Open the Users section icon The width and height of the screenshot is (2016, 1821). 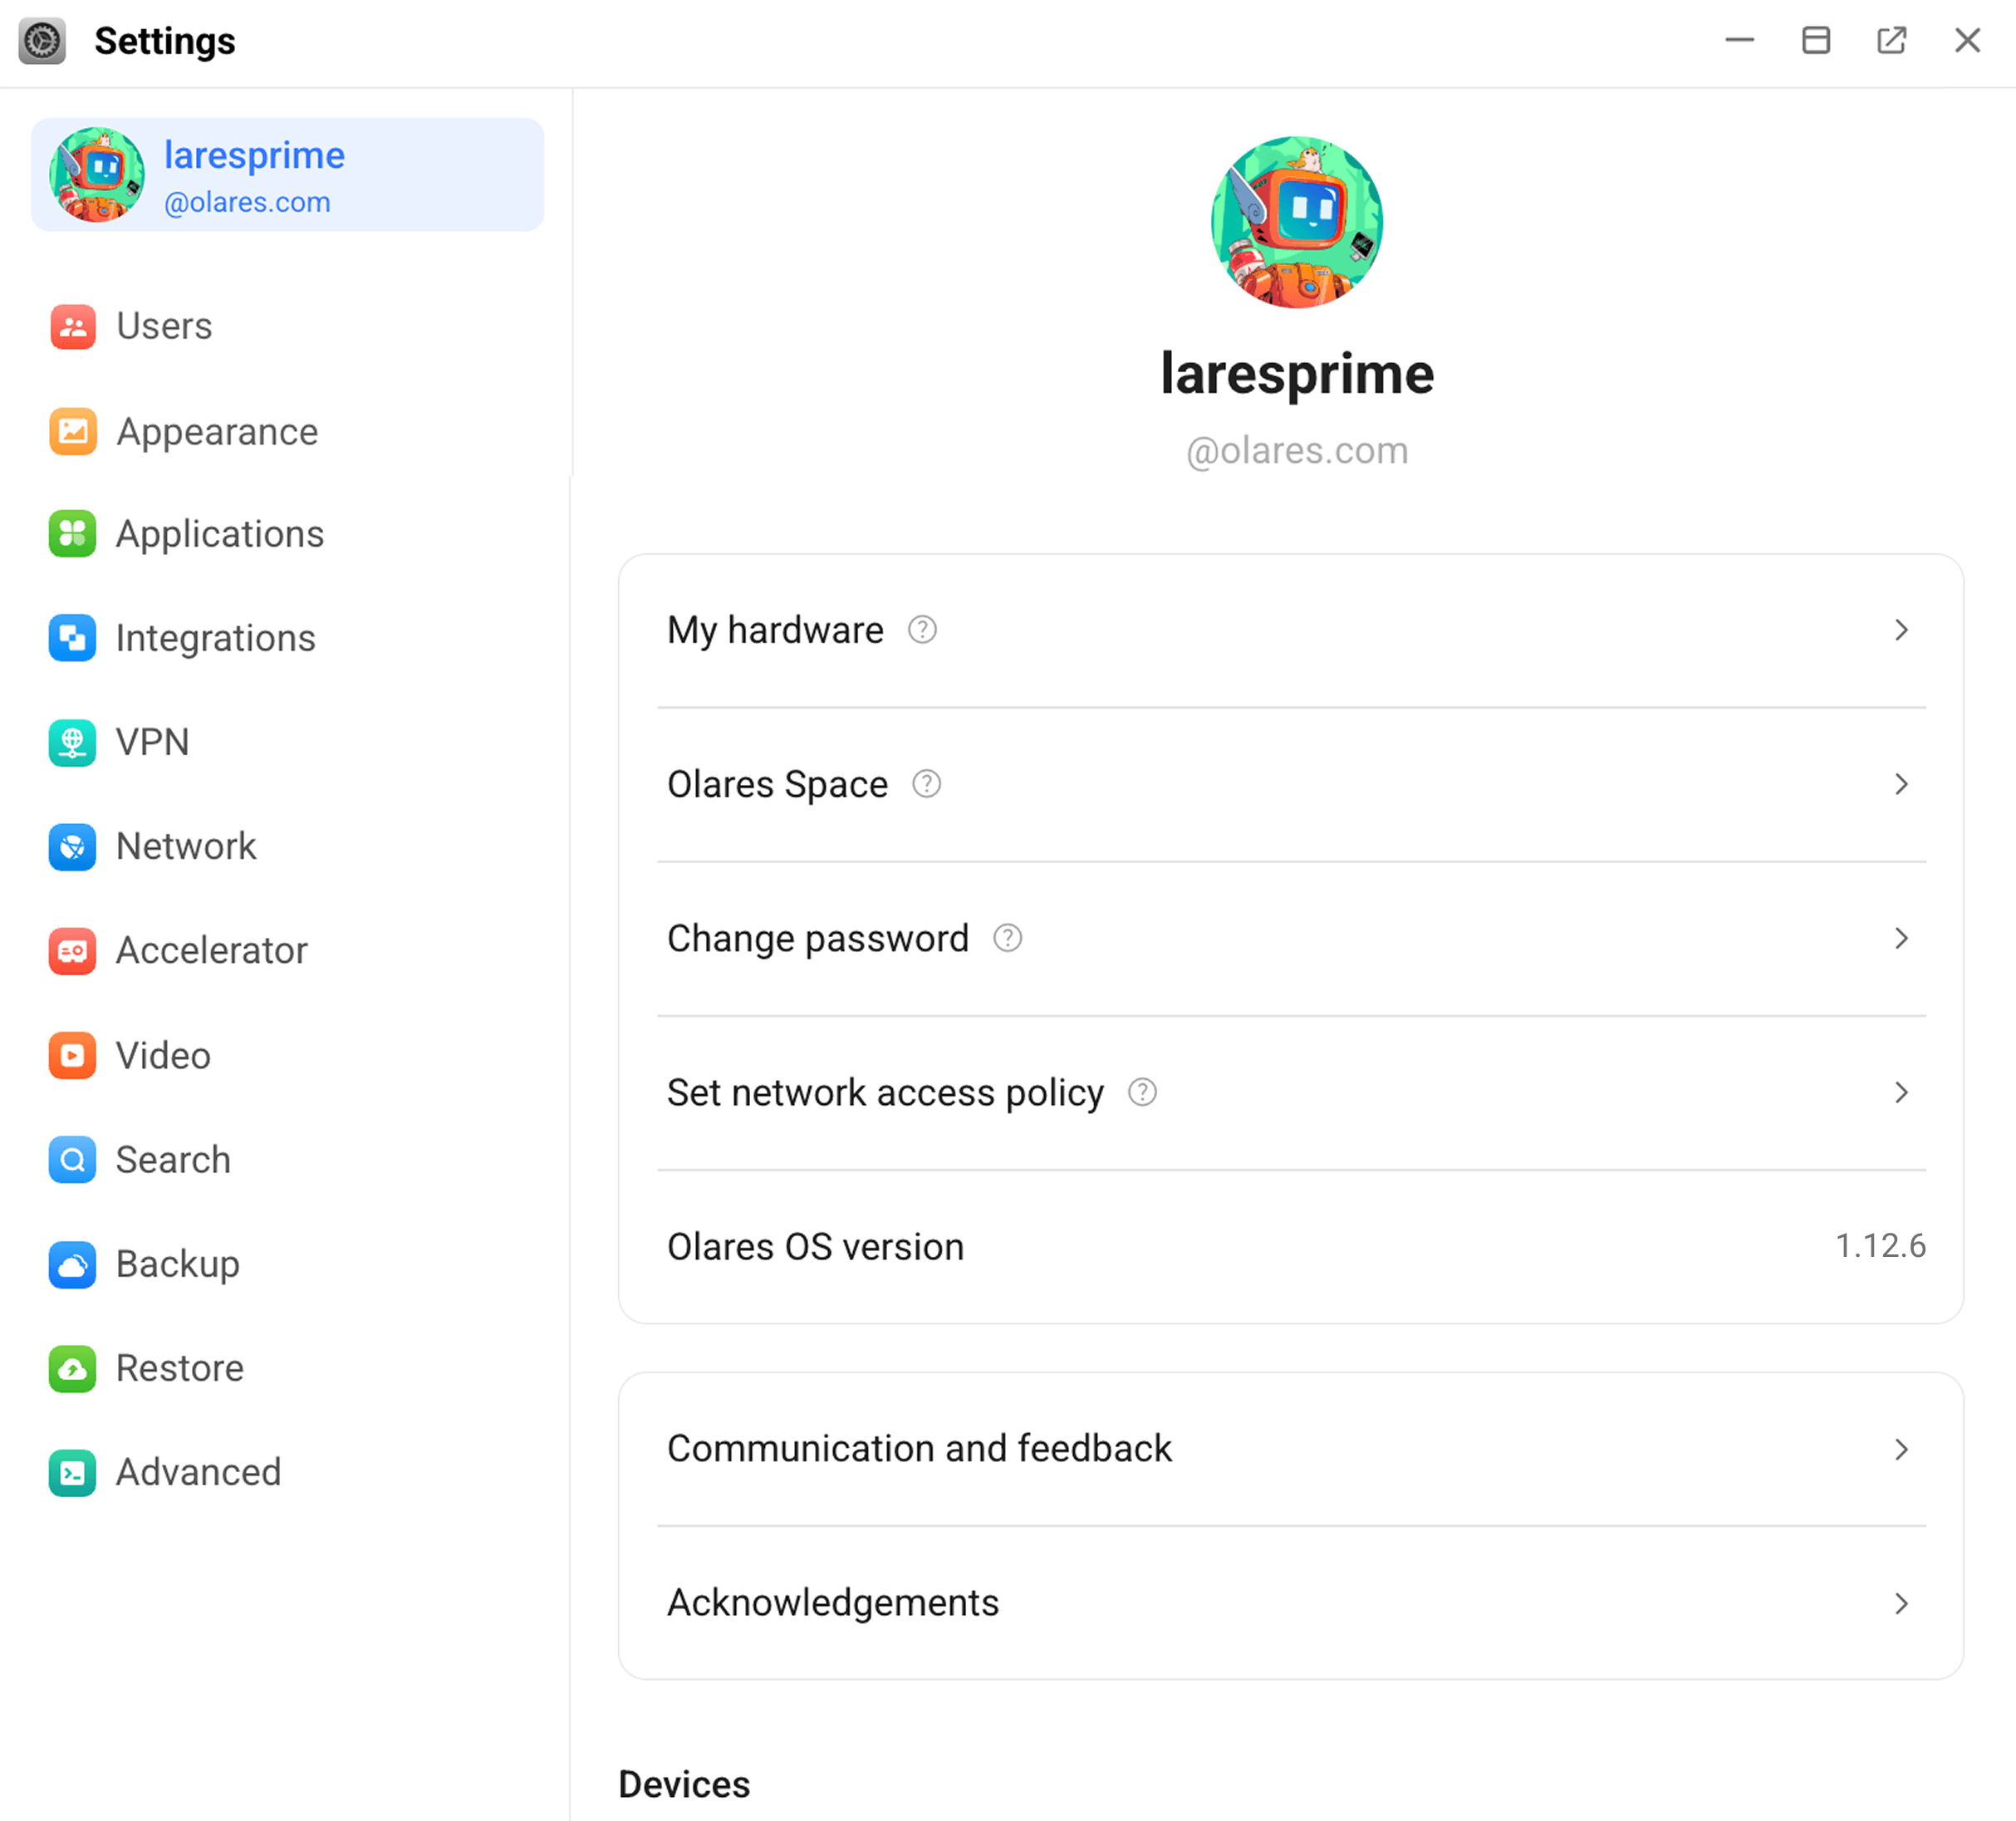click(x=72, y=326)
